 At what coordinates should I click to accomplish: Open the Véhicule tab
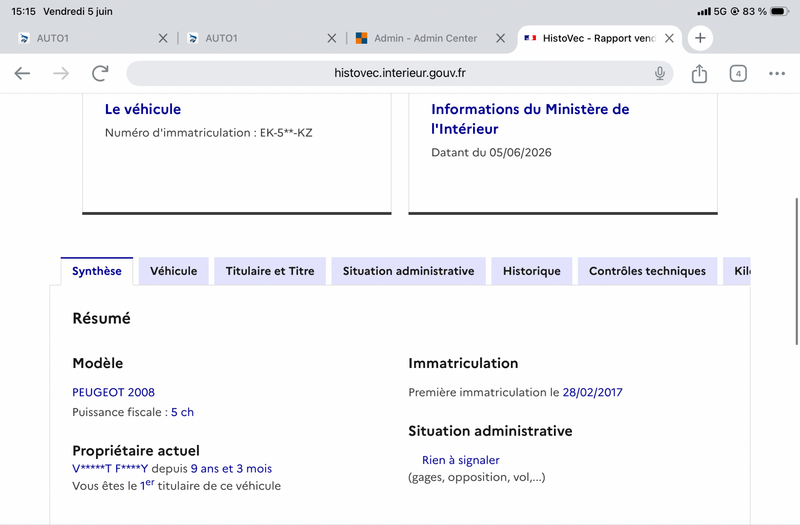point(173,271)
